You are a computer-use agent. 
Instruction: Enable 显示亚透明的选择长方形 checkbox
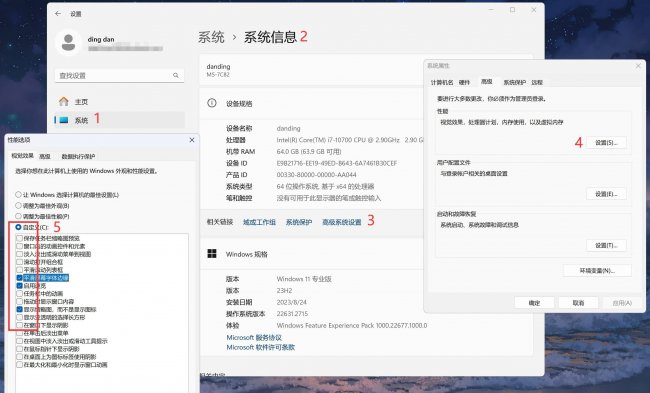pyautogui.click(x=19, y=317)
